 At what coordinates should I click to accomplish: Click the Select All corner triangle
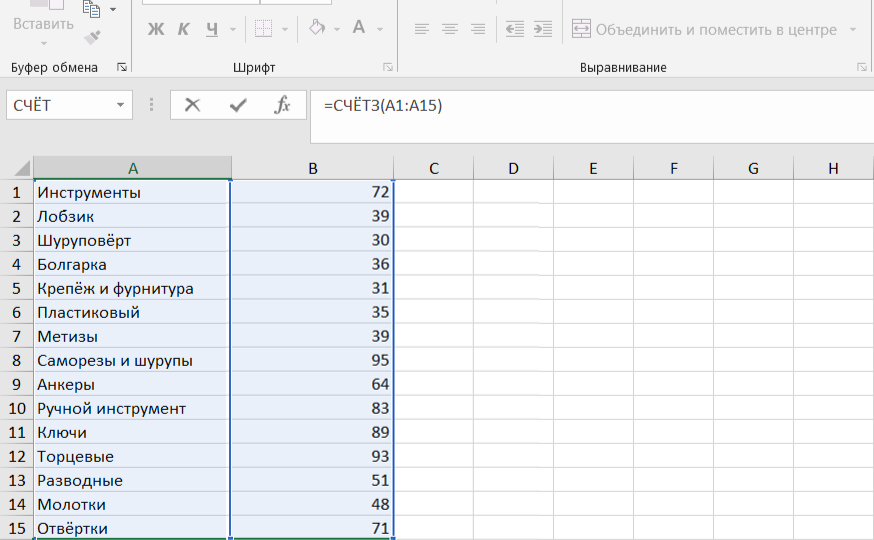tap(21, 168)
